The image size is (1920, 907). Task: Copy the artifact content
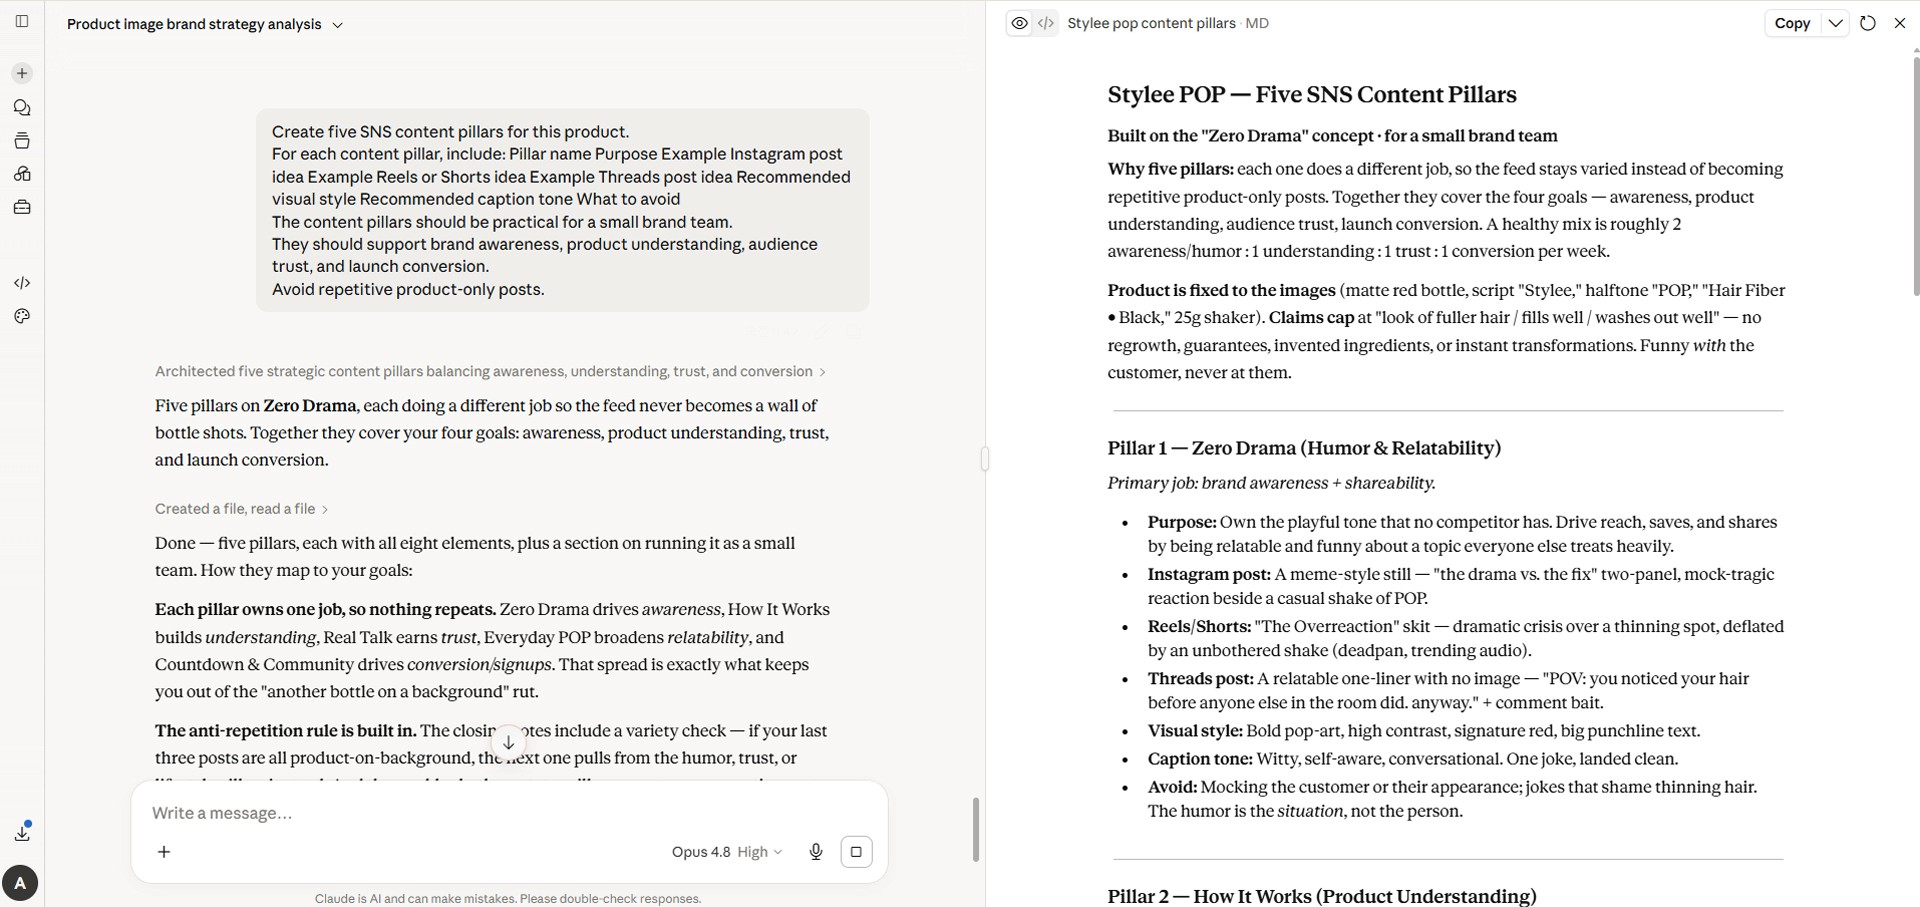pos(1792,23)
